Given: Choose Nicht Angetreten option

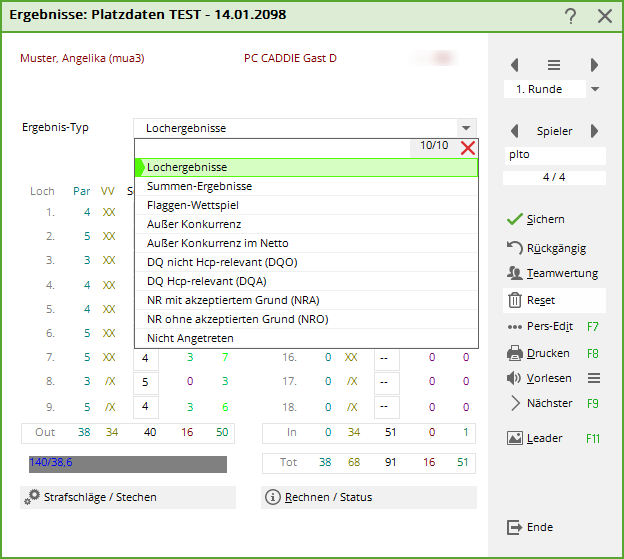Looking at the screenshot, I should point(188,338).
